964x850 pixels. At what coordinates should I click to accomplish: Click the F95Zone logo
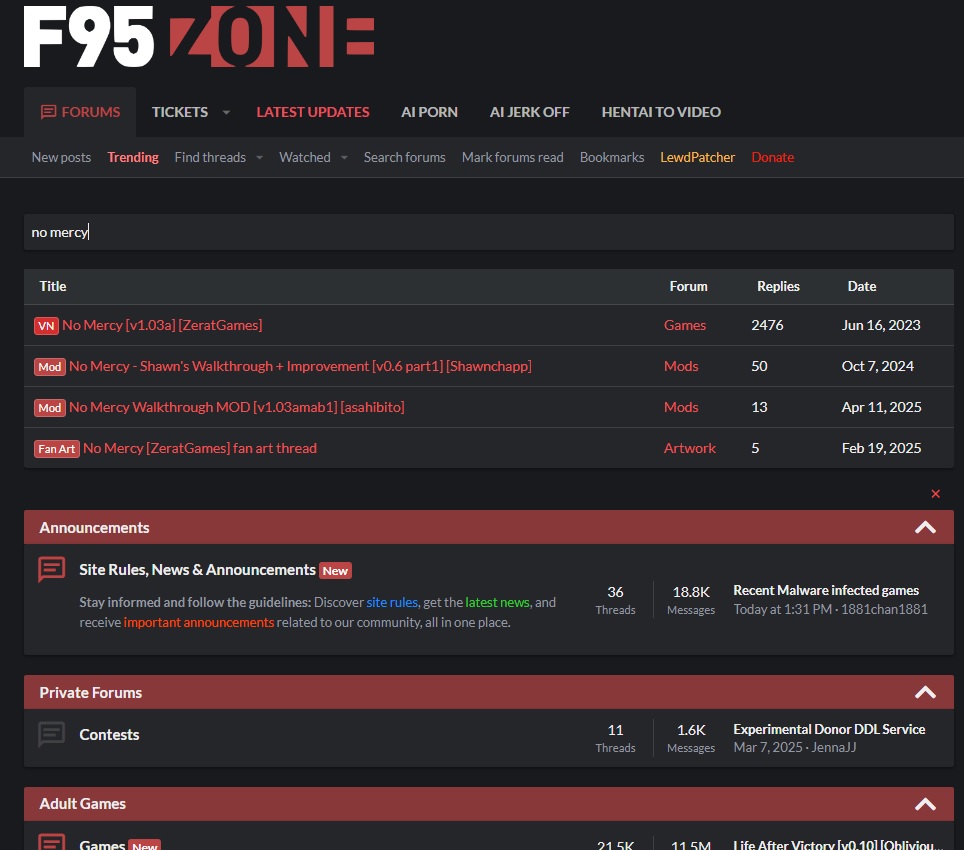tap(199, 36)
